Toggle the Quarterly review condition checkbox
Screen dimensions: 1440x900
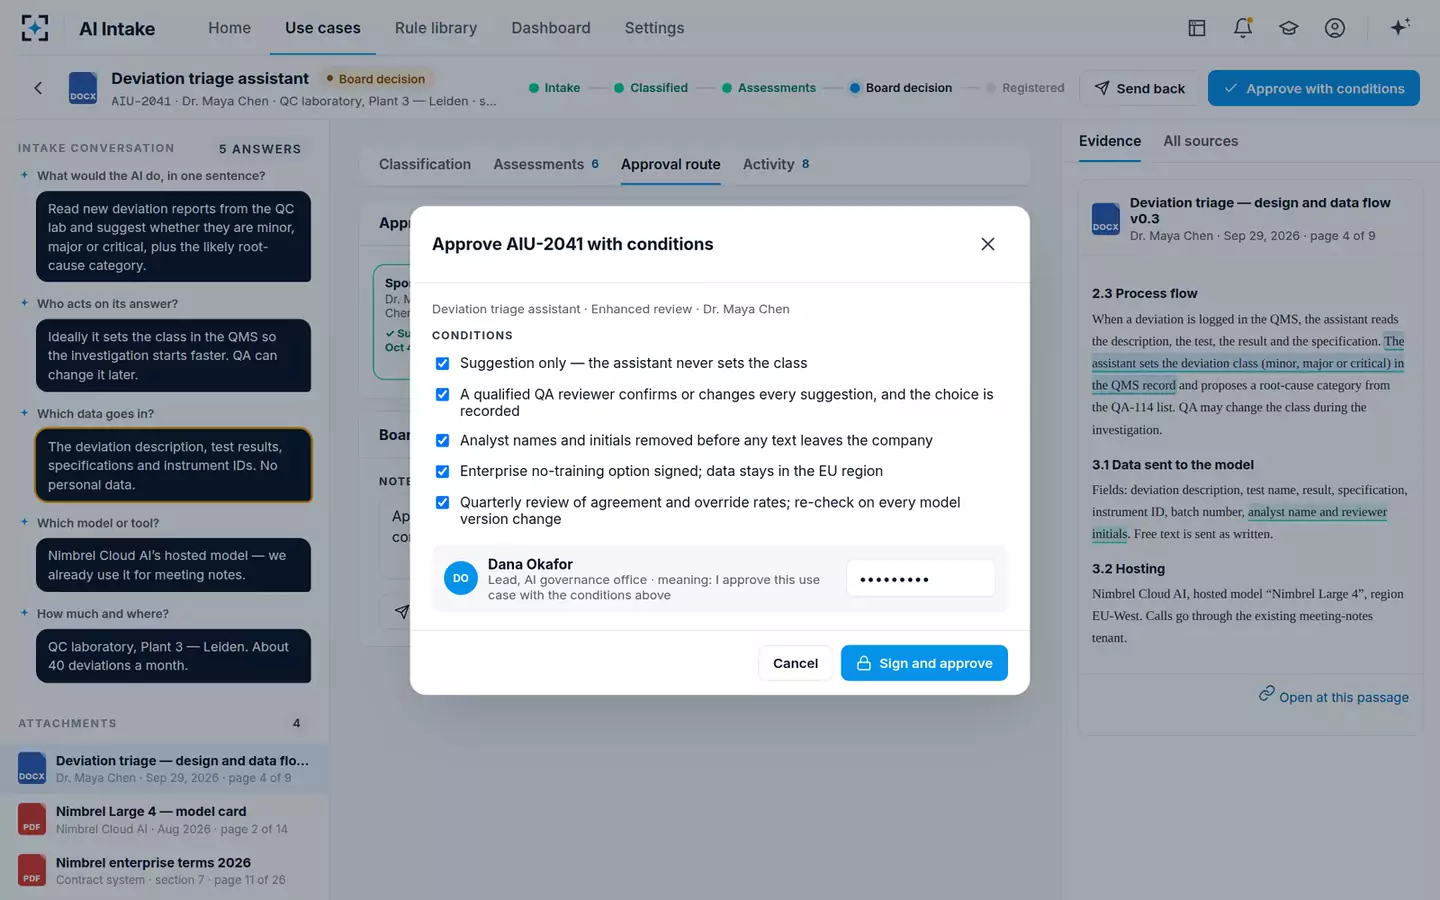pos(442,502)
